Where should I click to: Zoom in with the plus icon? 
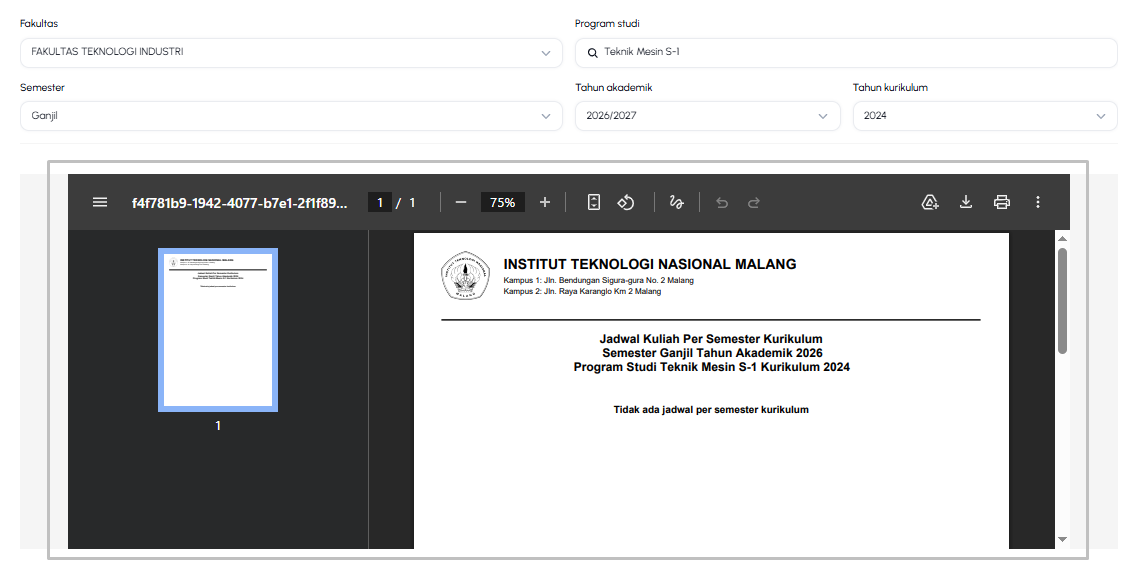(x=545, y=202)
